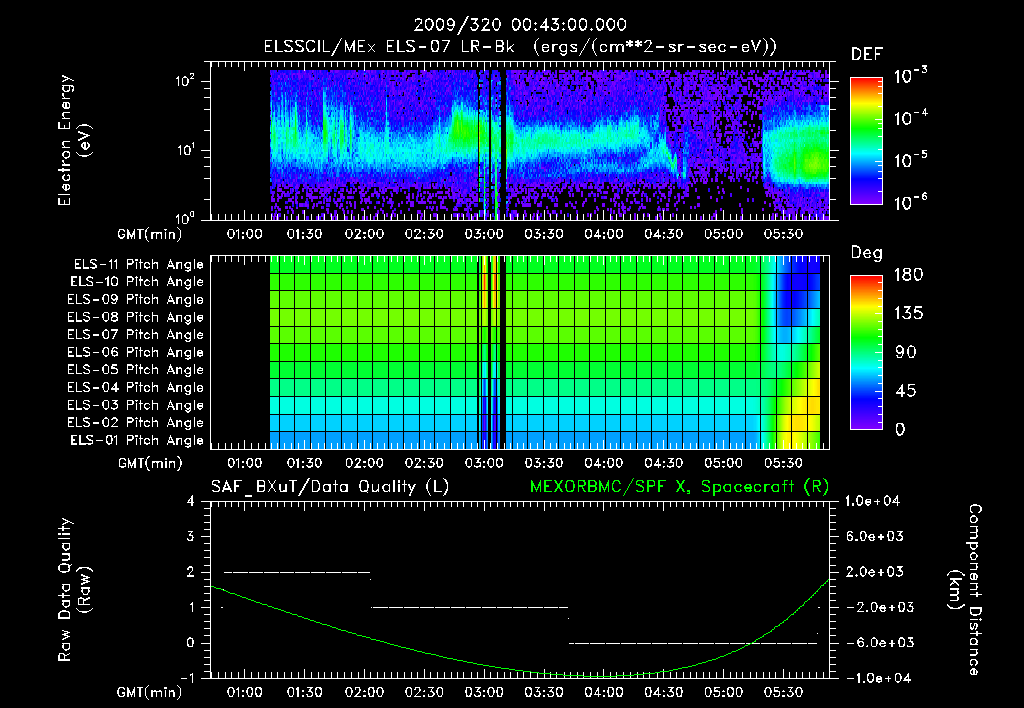Select the ELS-11 Pitch Angle row label
The width and height of the screenshot is (1024, 708).
coord(138,265)
